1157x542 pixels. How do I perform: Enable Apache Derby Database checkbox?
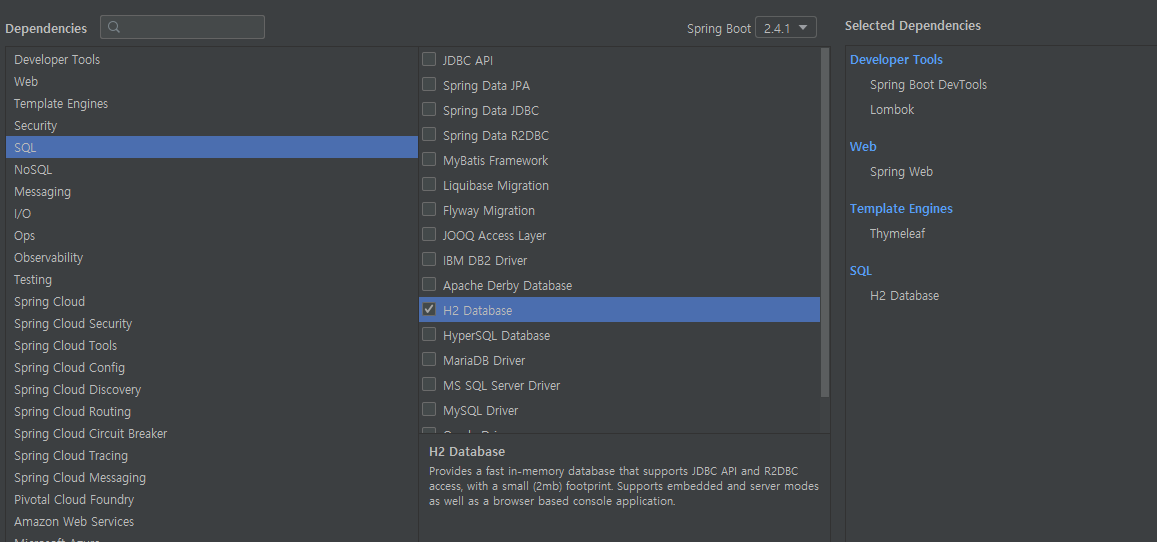429,285
